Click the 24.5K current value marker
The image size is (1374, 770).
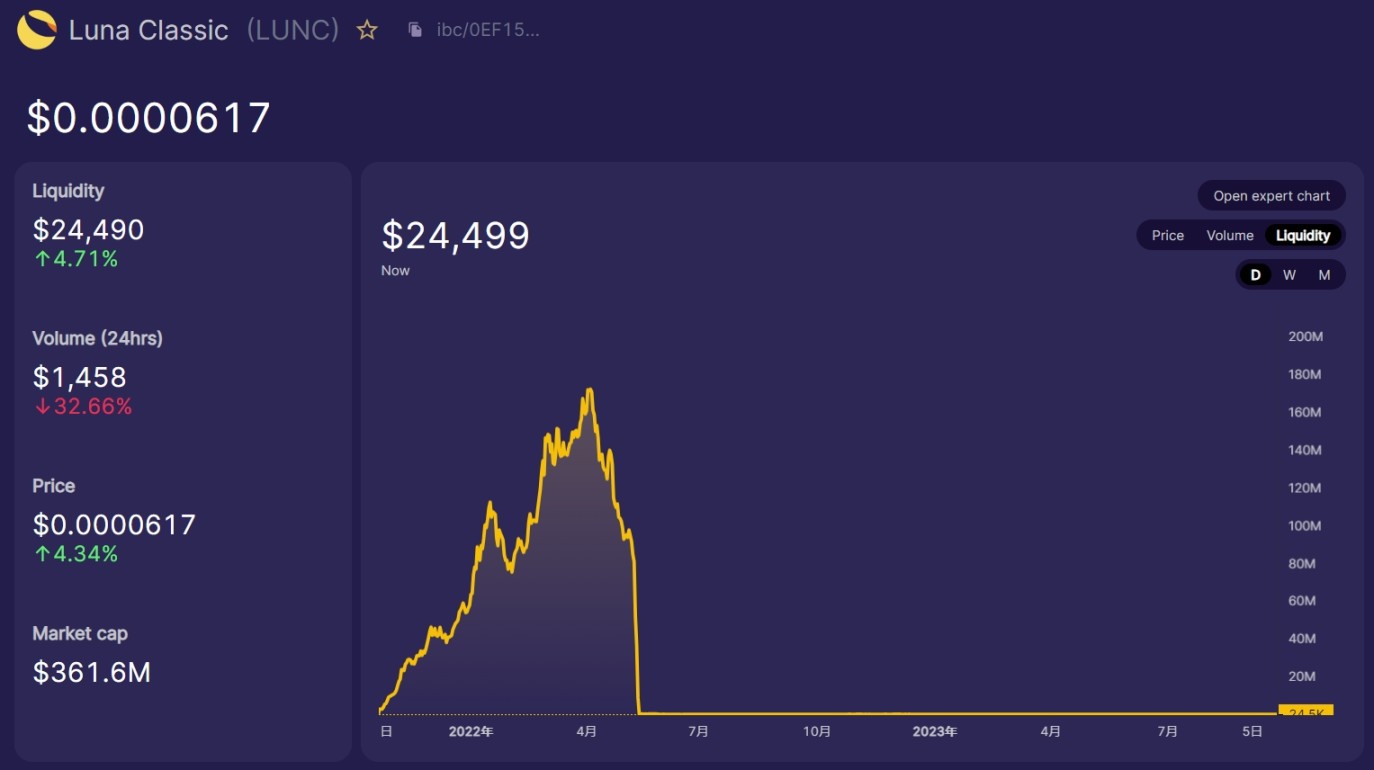pos(1308,711)
